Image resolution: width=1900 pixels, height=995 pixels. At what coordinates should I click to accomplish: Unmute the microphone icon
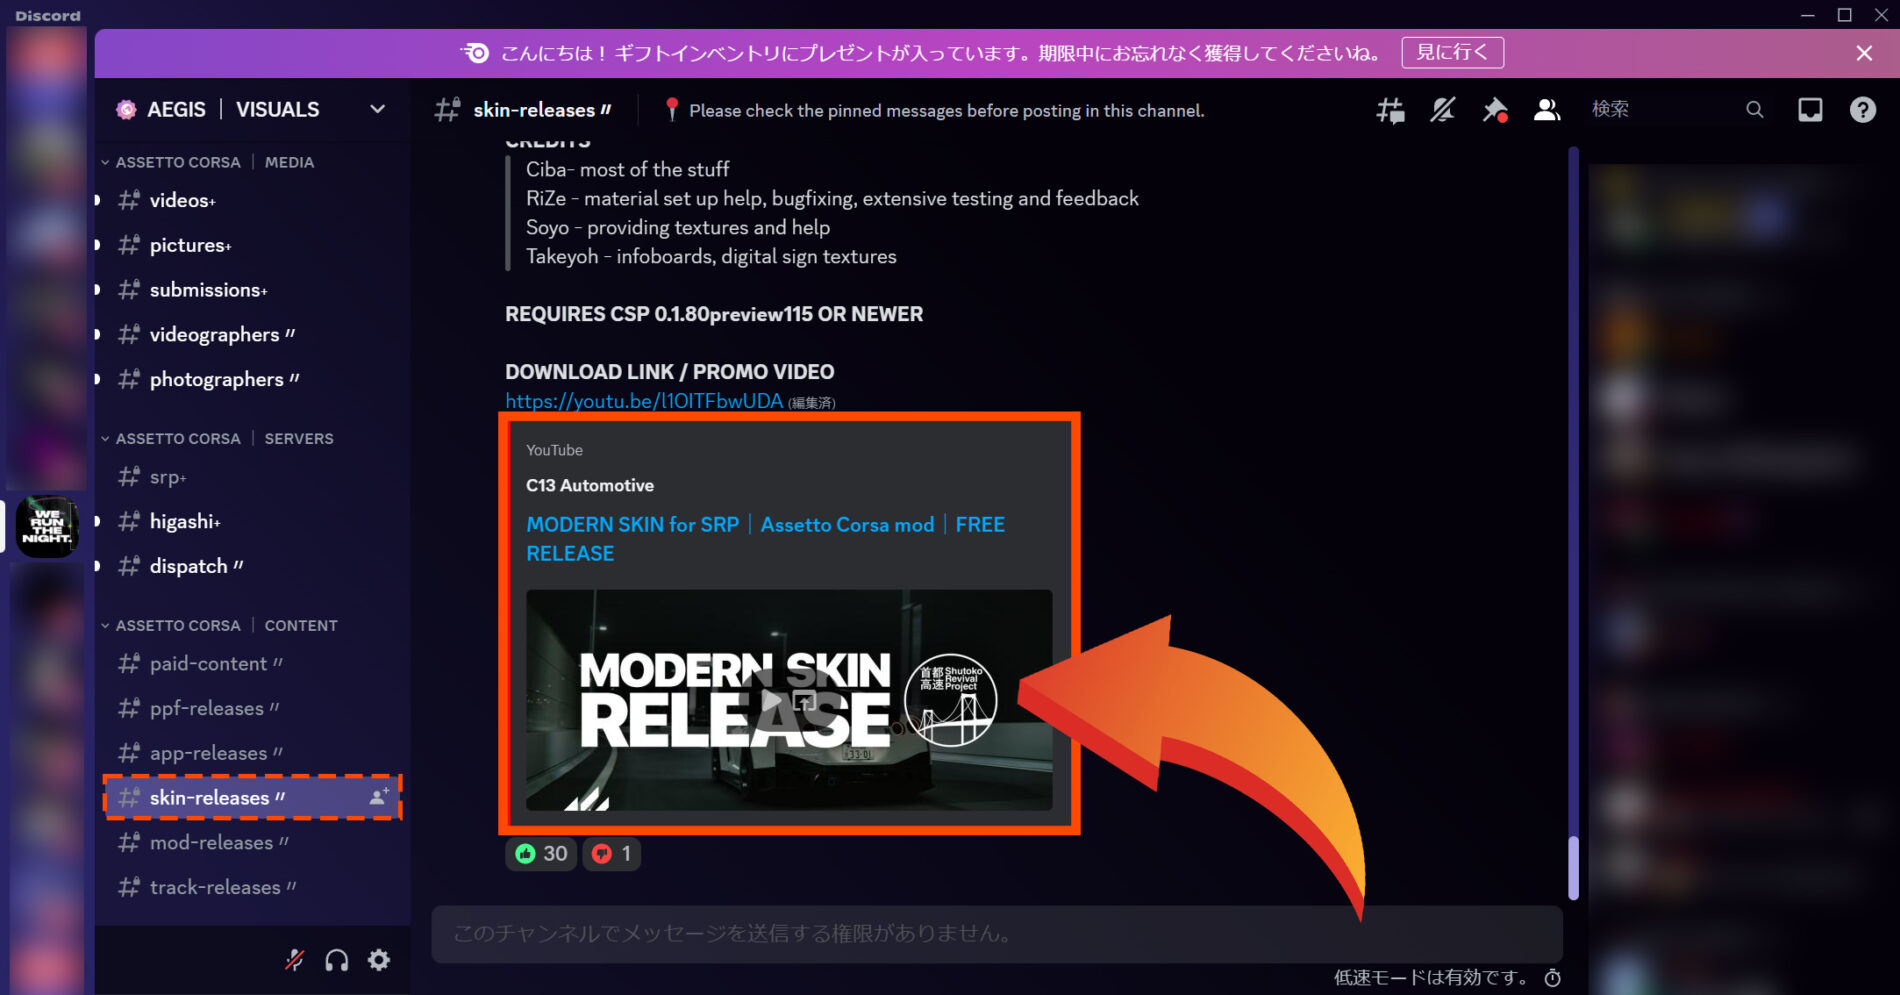point(294,960)
